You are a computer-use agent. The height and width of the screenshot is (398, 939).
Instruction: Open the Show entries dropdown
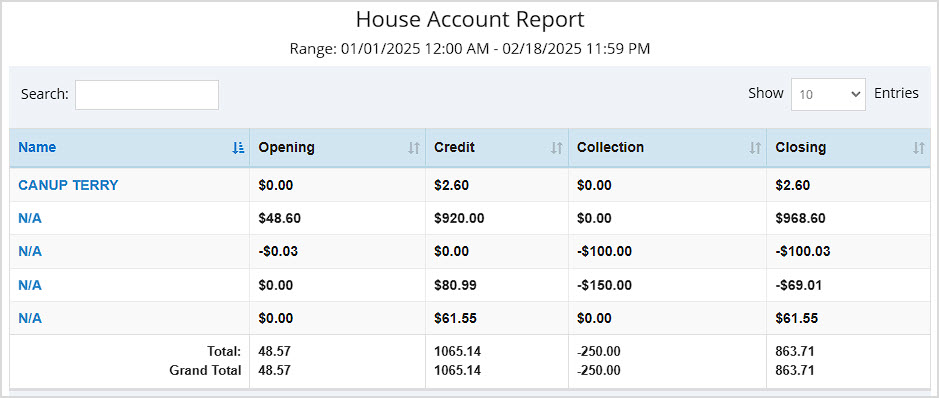[x=828, y=94]
